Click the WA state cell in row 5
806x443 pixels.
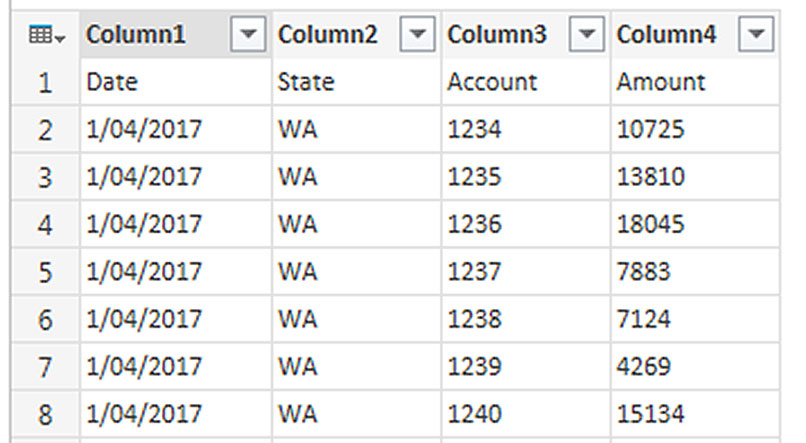[x=356, y=272]
